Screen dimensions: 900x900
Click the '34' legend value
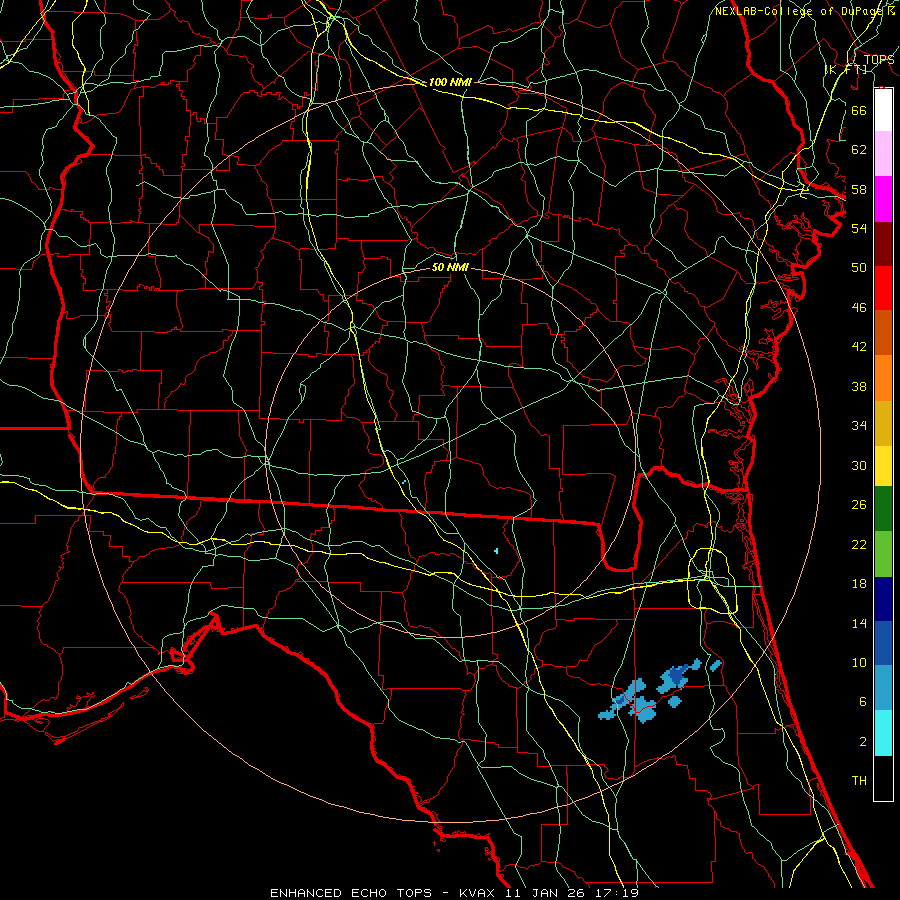(x=859, y=426)
